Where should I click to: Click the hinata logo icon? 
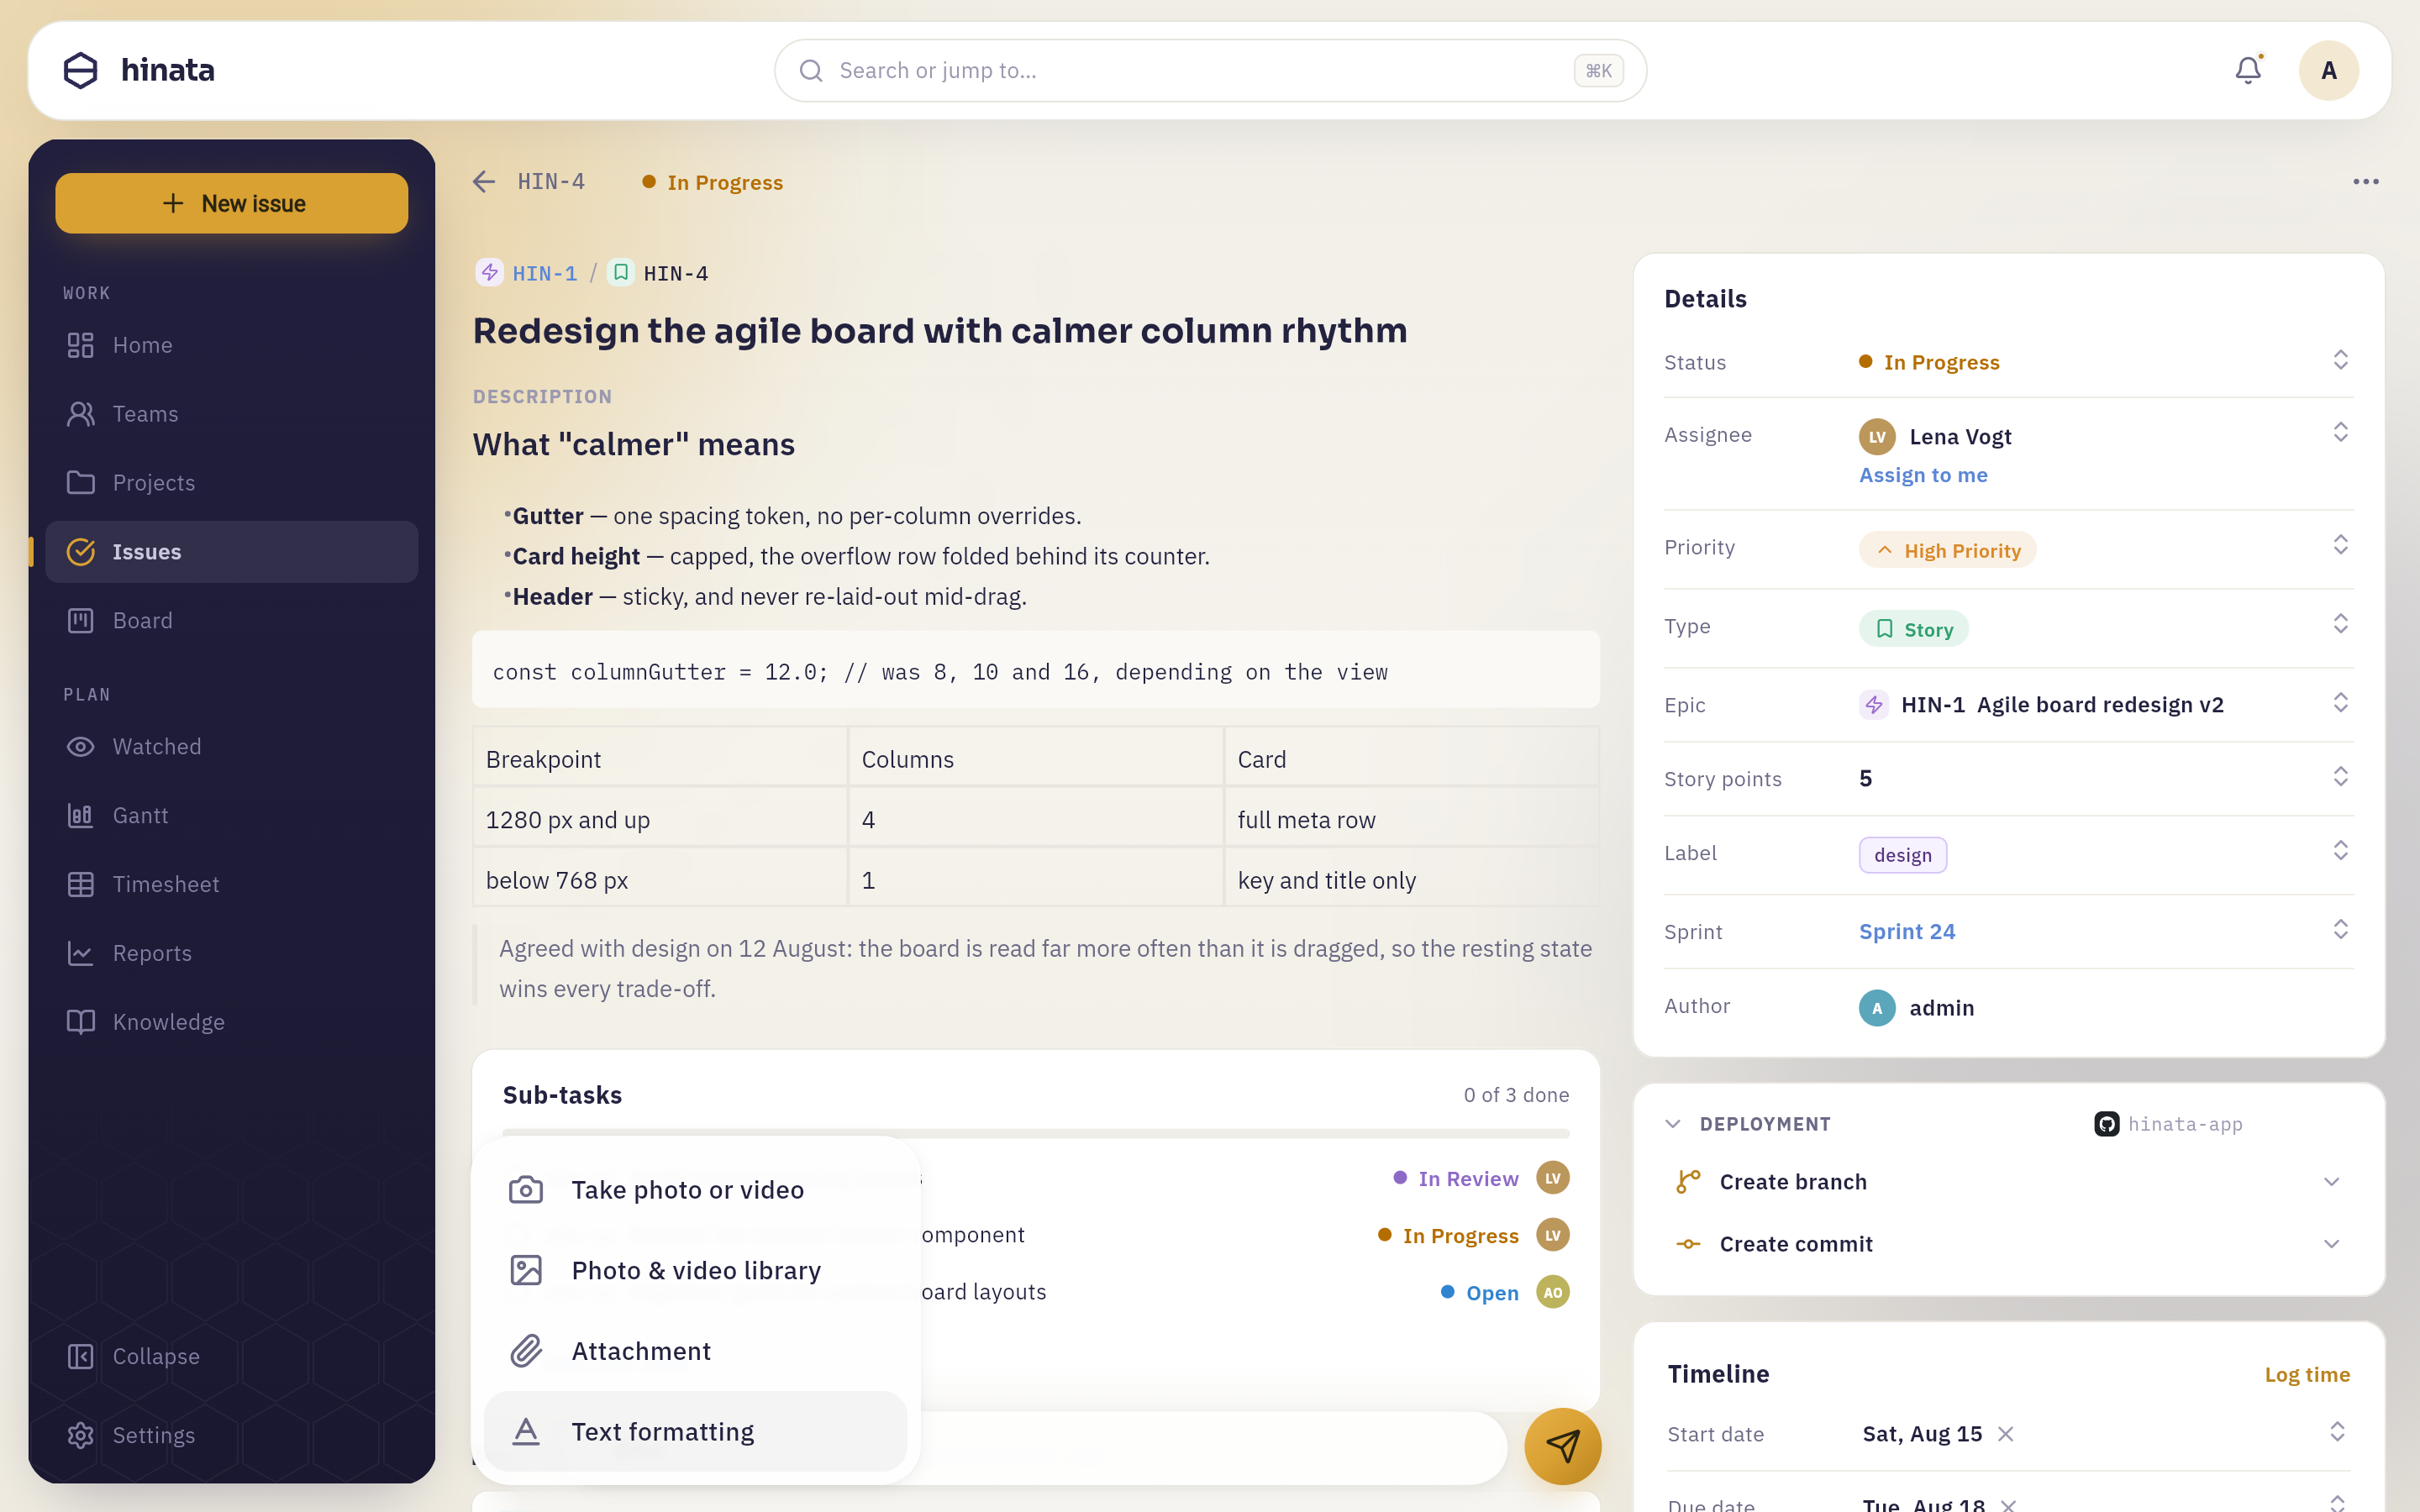(x=80, y=70)
